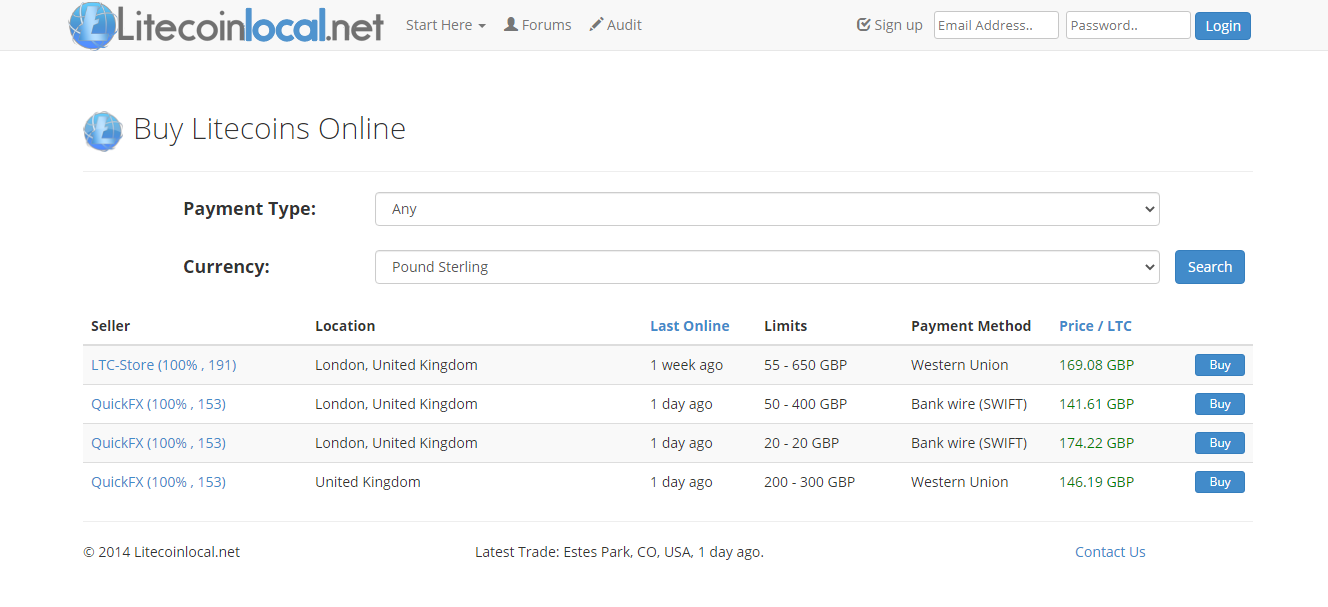1328x607 pixels.
Task: Focus the Password field
Action: pyautogui.click(x=1128, y=25)
